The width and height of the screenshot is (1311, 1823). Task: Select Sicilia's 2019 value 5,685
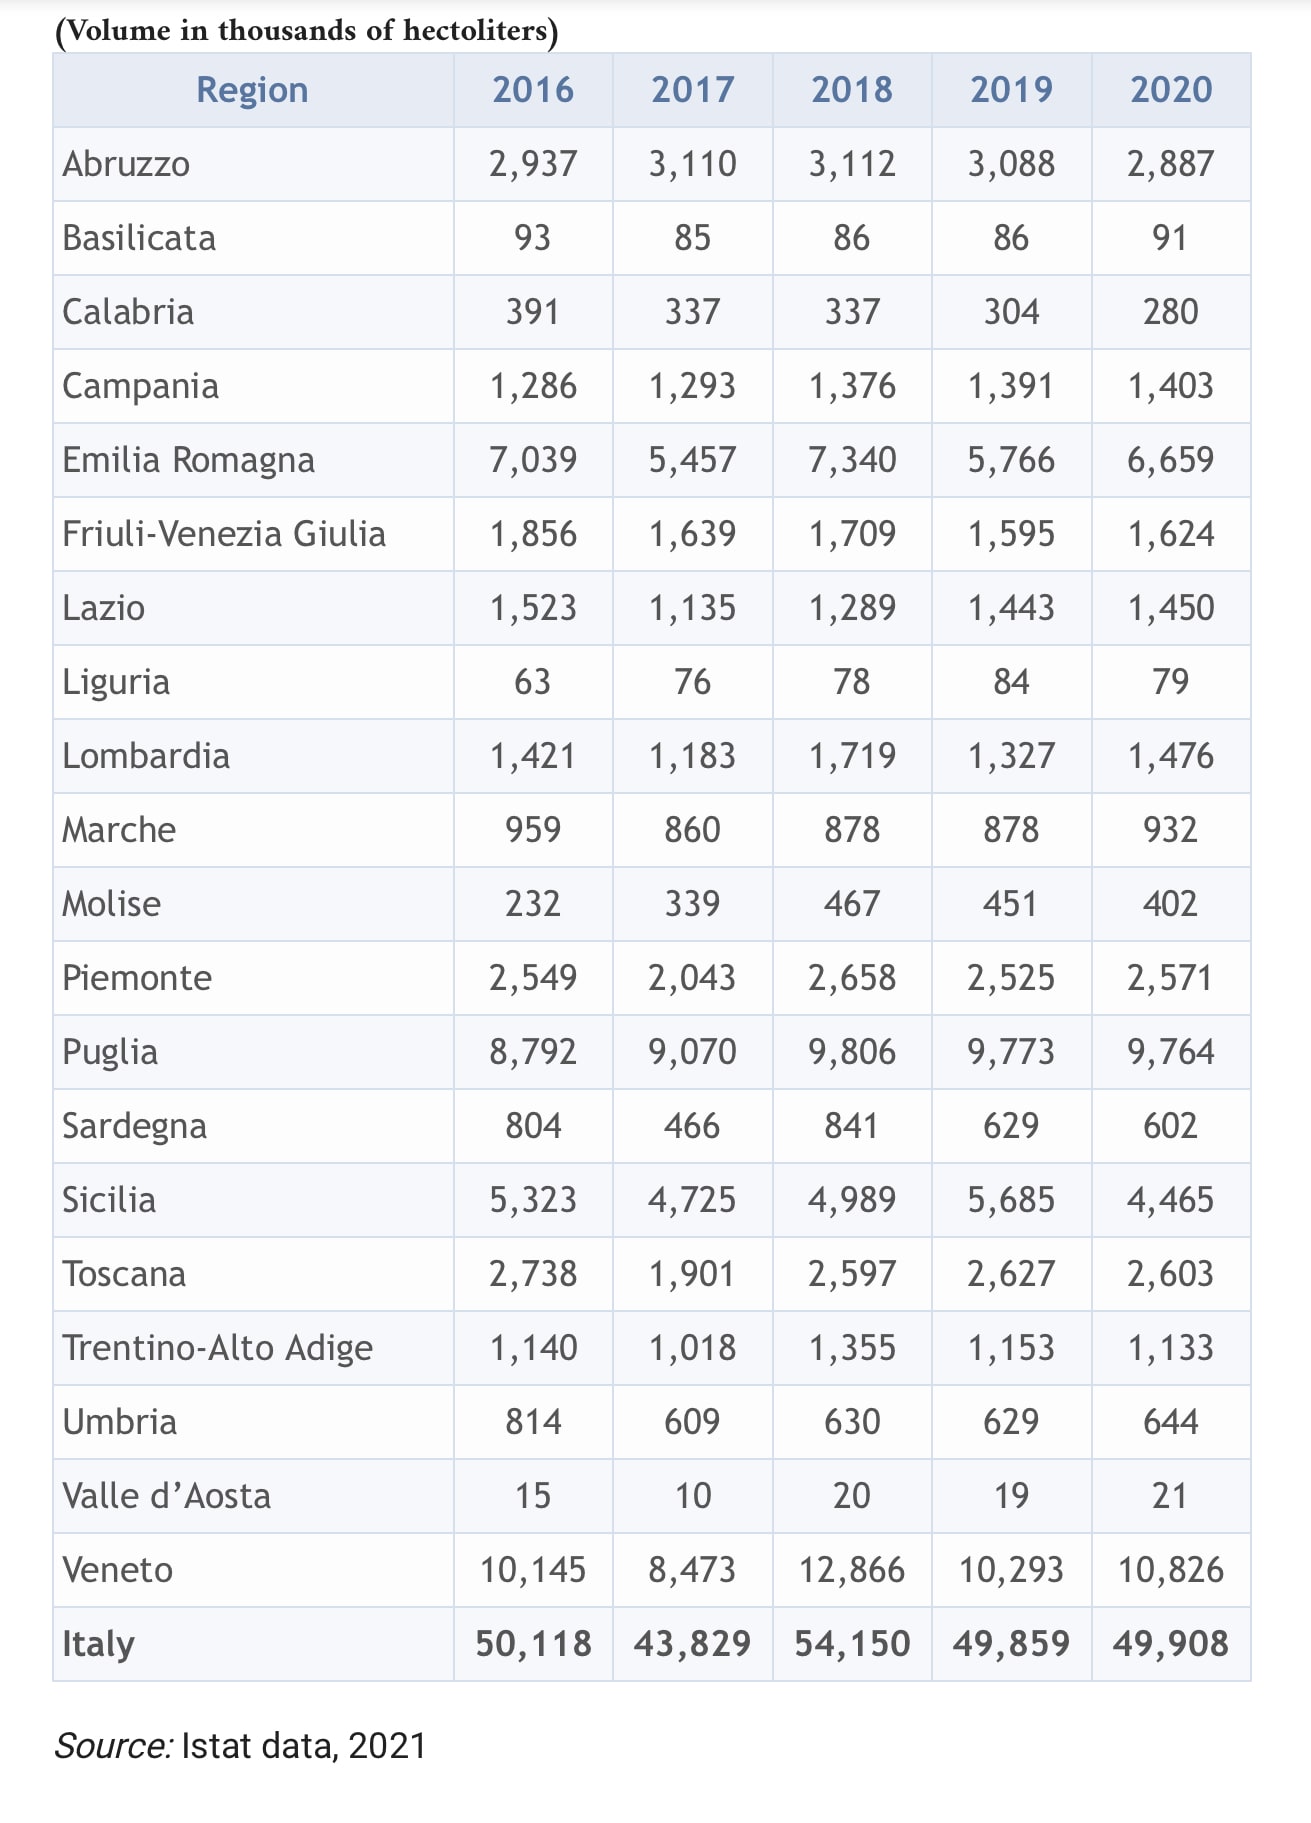(x=1011, y=1200)
